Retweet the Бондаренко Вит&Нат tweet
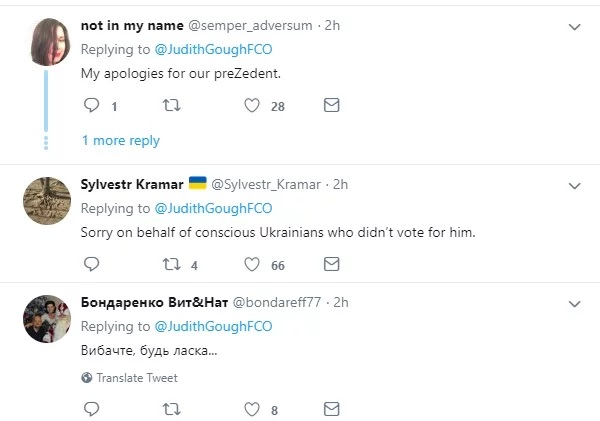This screenshot has width=600, height=421. pos(171,409)
